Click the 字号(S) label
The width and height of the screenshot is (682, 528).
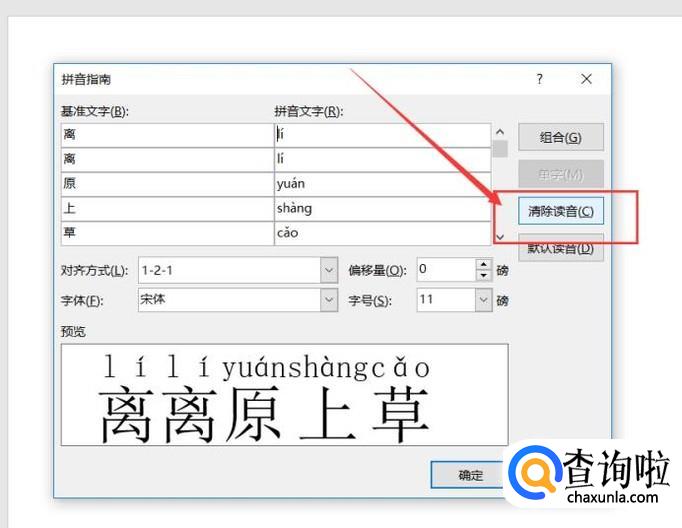pos(370,301)
